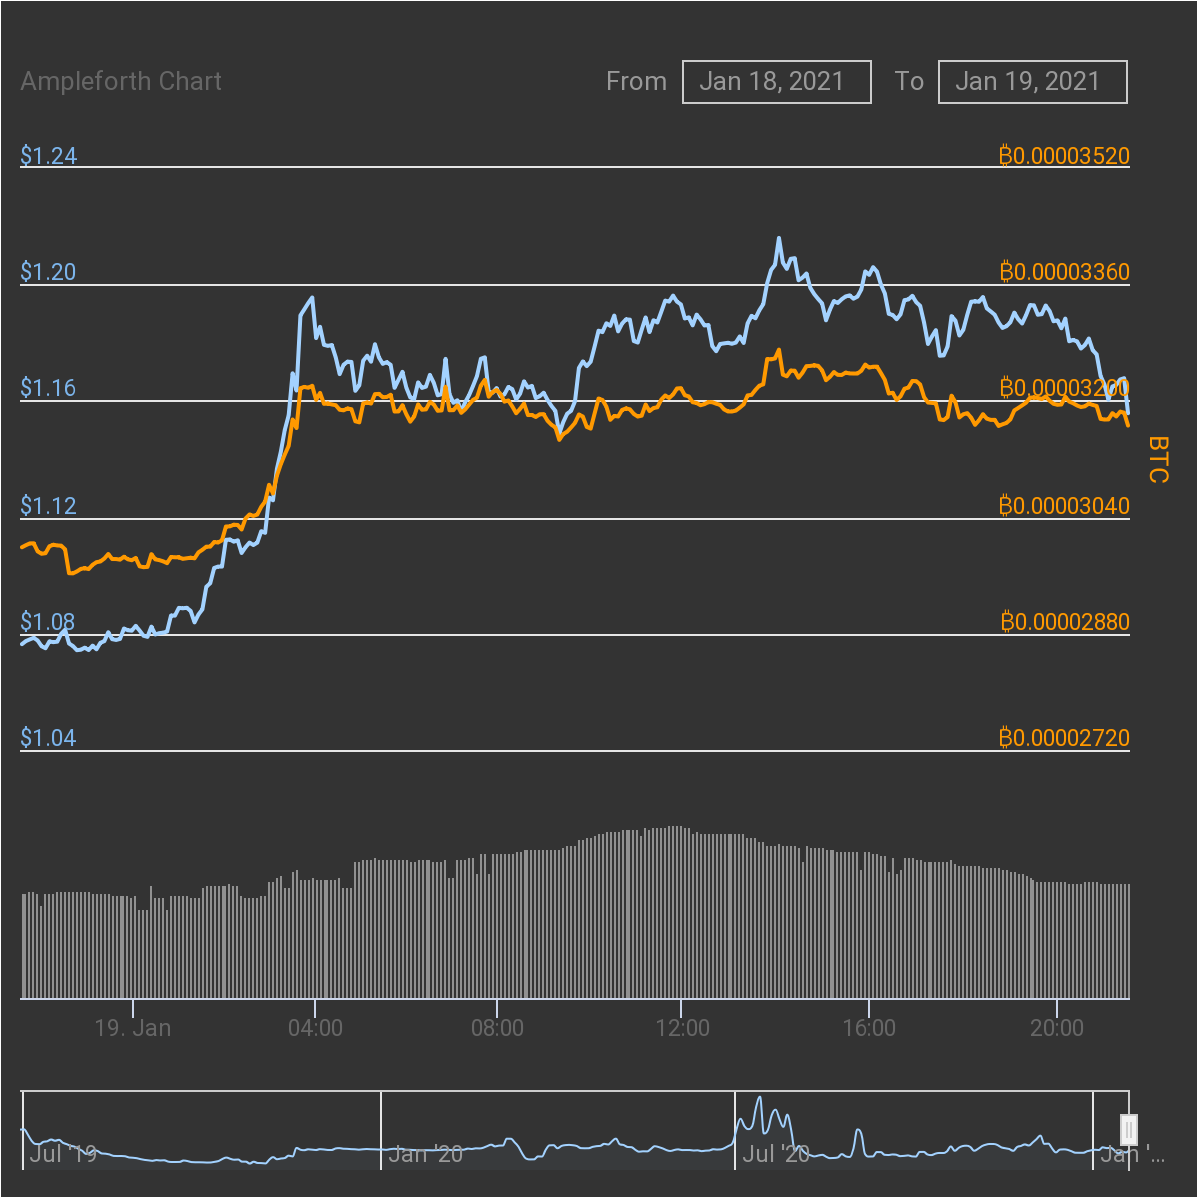Click the $1.12 price axis label

[49, 506]
